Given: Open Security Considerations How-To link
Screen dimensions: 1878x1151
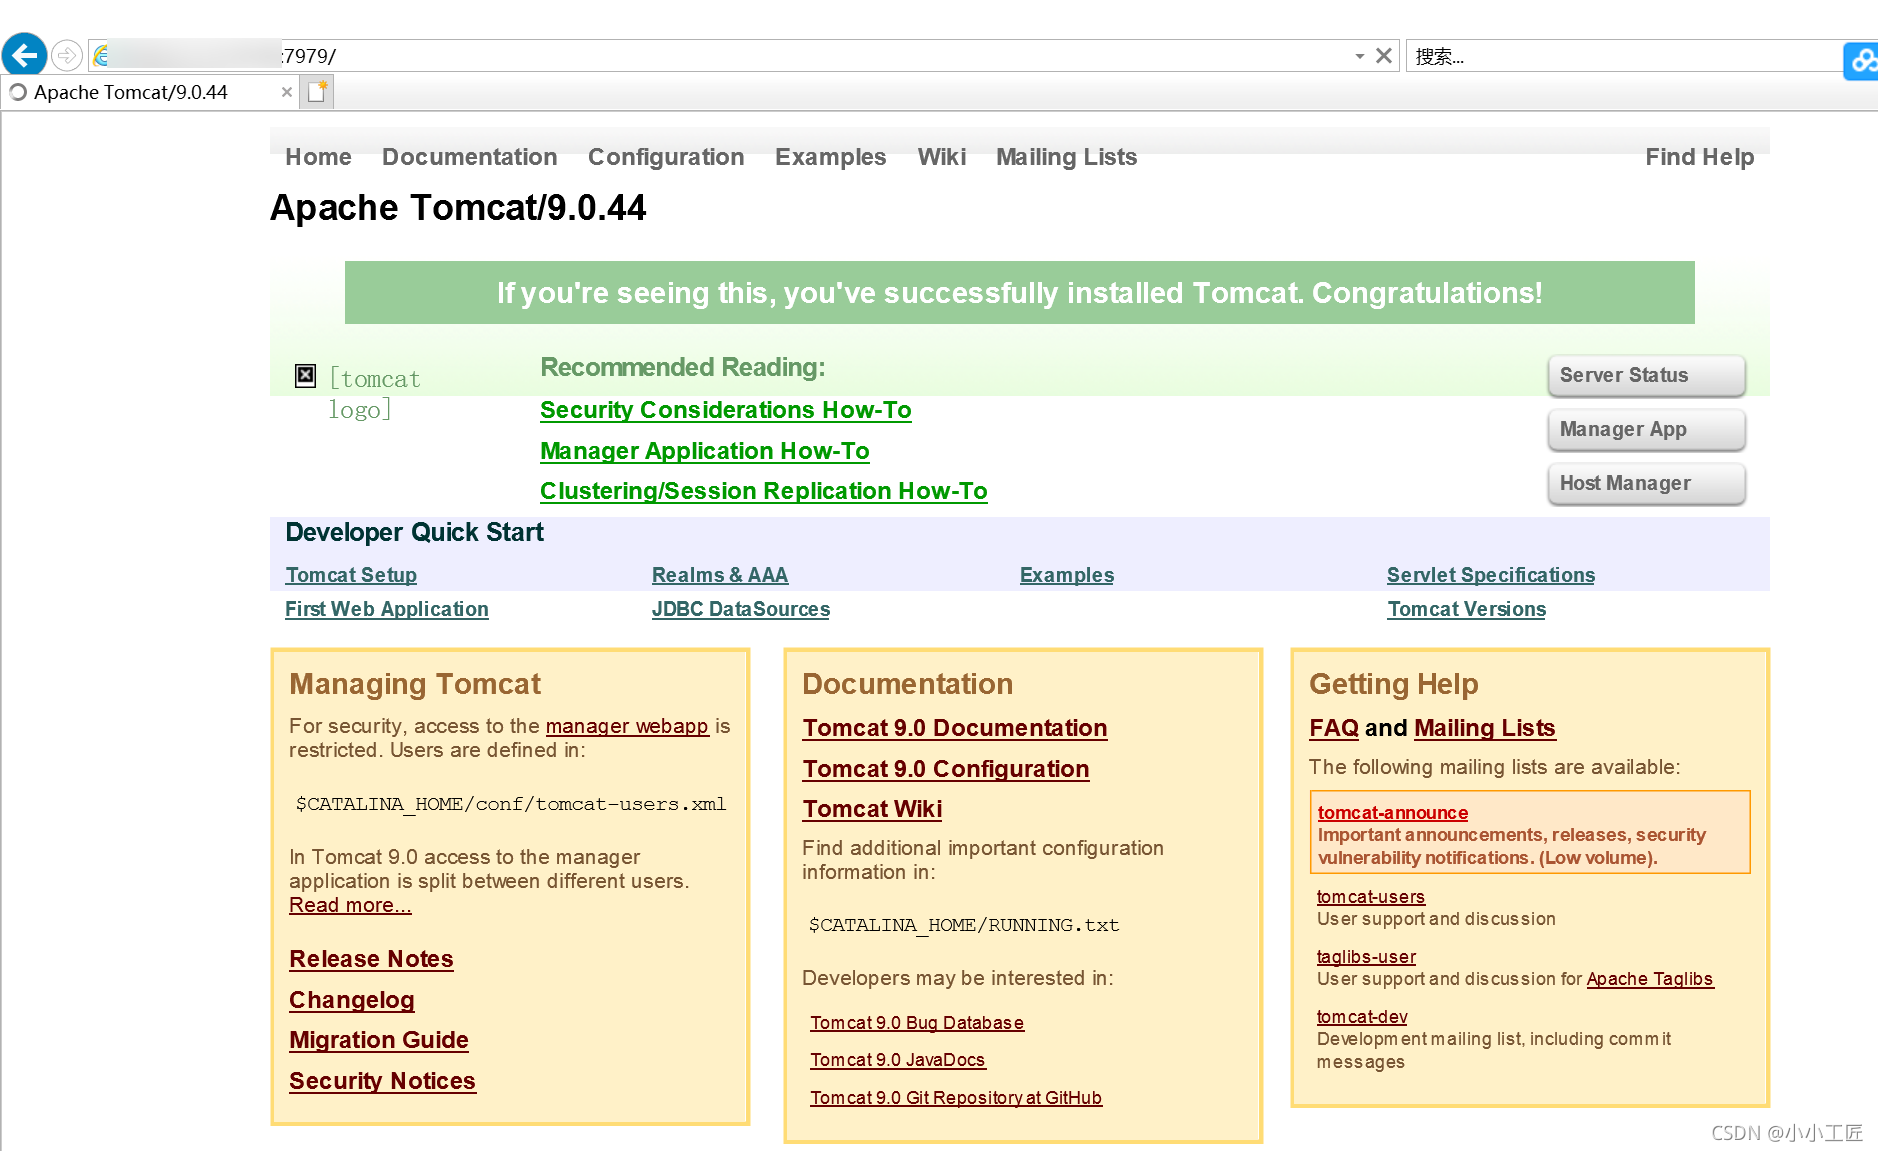Looking at the screenshot, I should pyautogui.click(x=725, y=410).
